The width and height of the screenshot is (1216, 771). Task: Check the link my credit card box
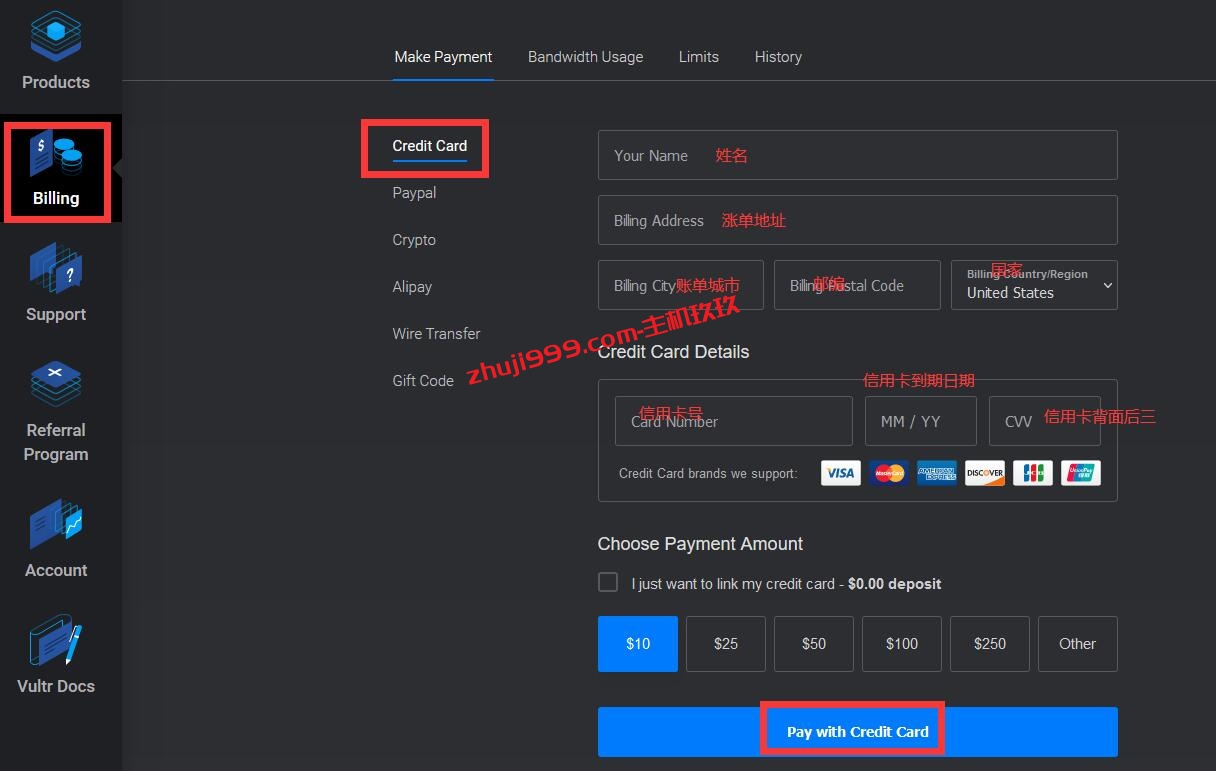coord(608,582)
